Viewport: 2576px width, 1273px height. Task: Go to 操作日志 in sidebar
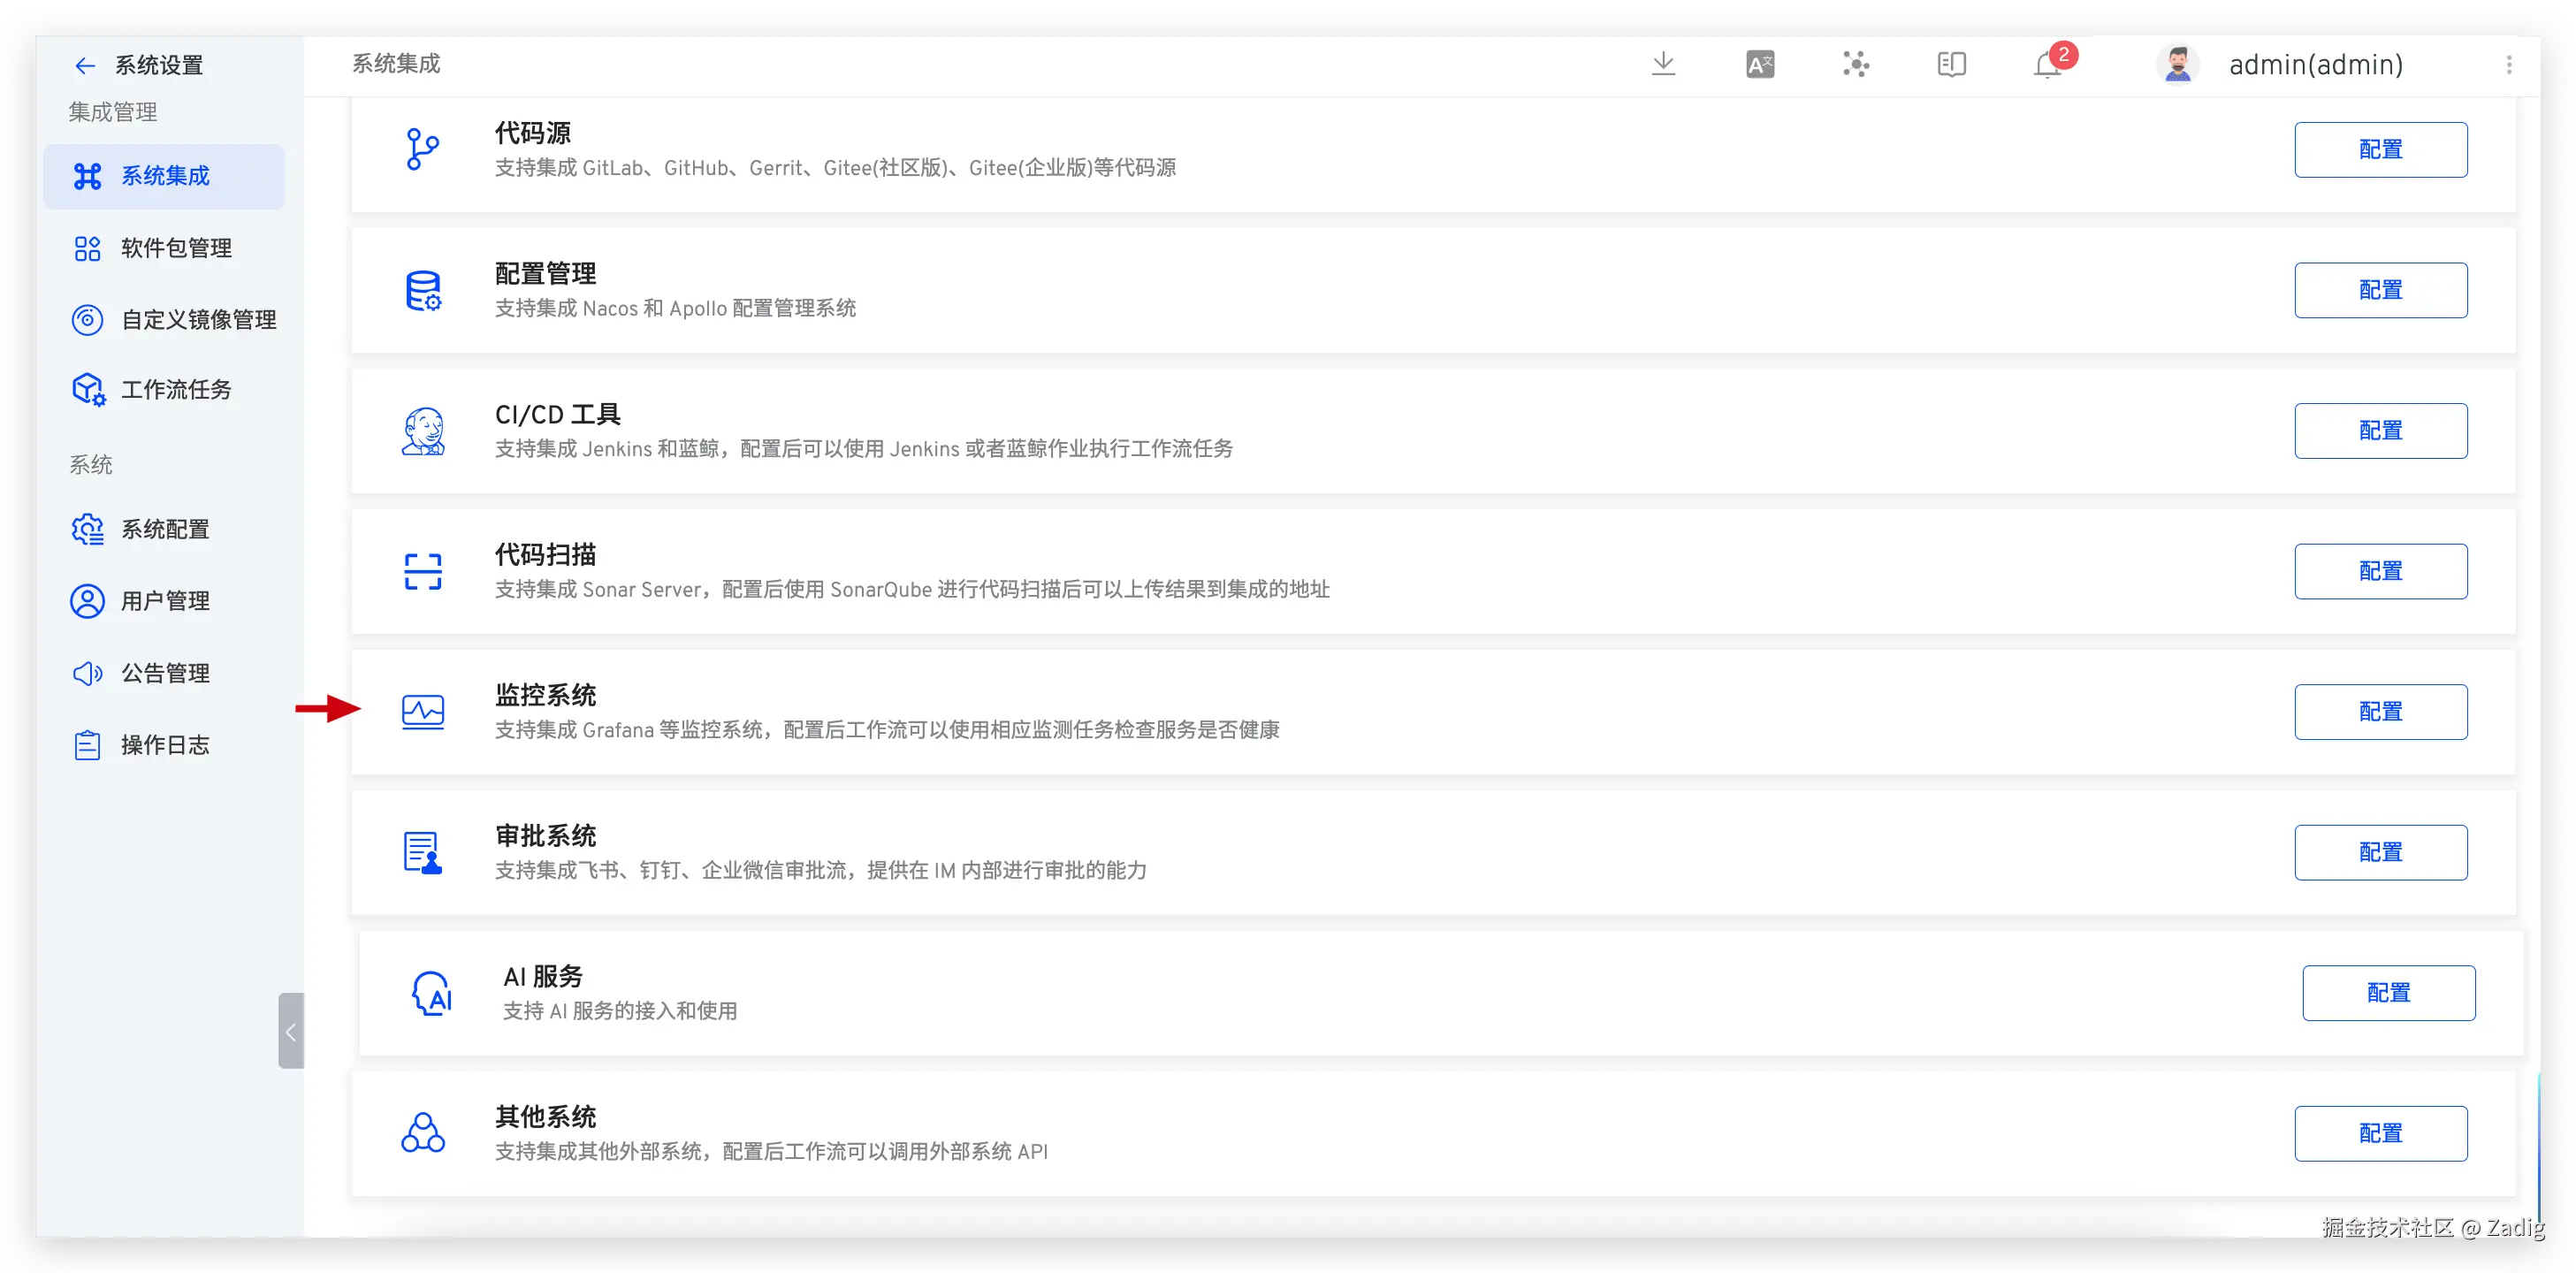[x=165, y=745]
